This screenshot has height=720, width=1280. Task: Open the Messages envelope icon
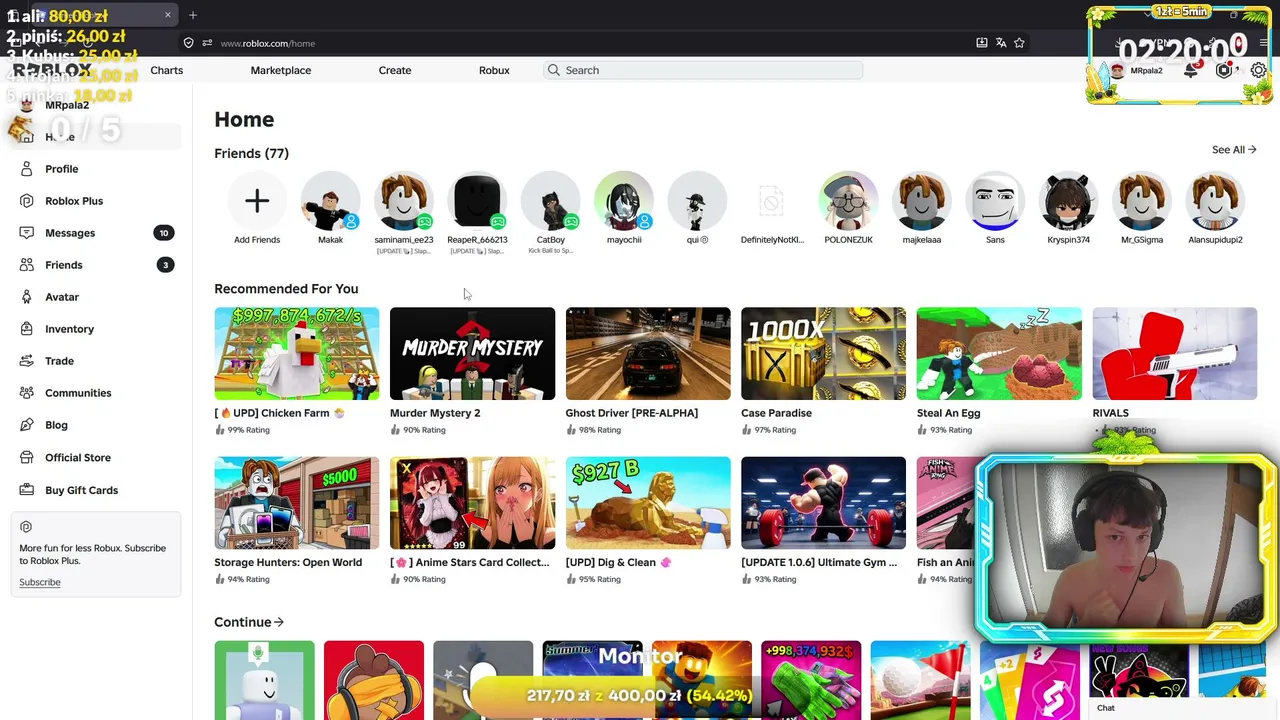(x=27, y=233)
